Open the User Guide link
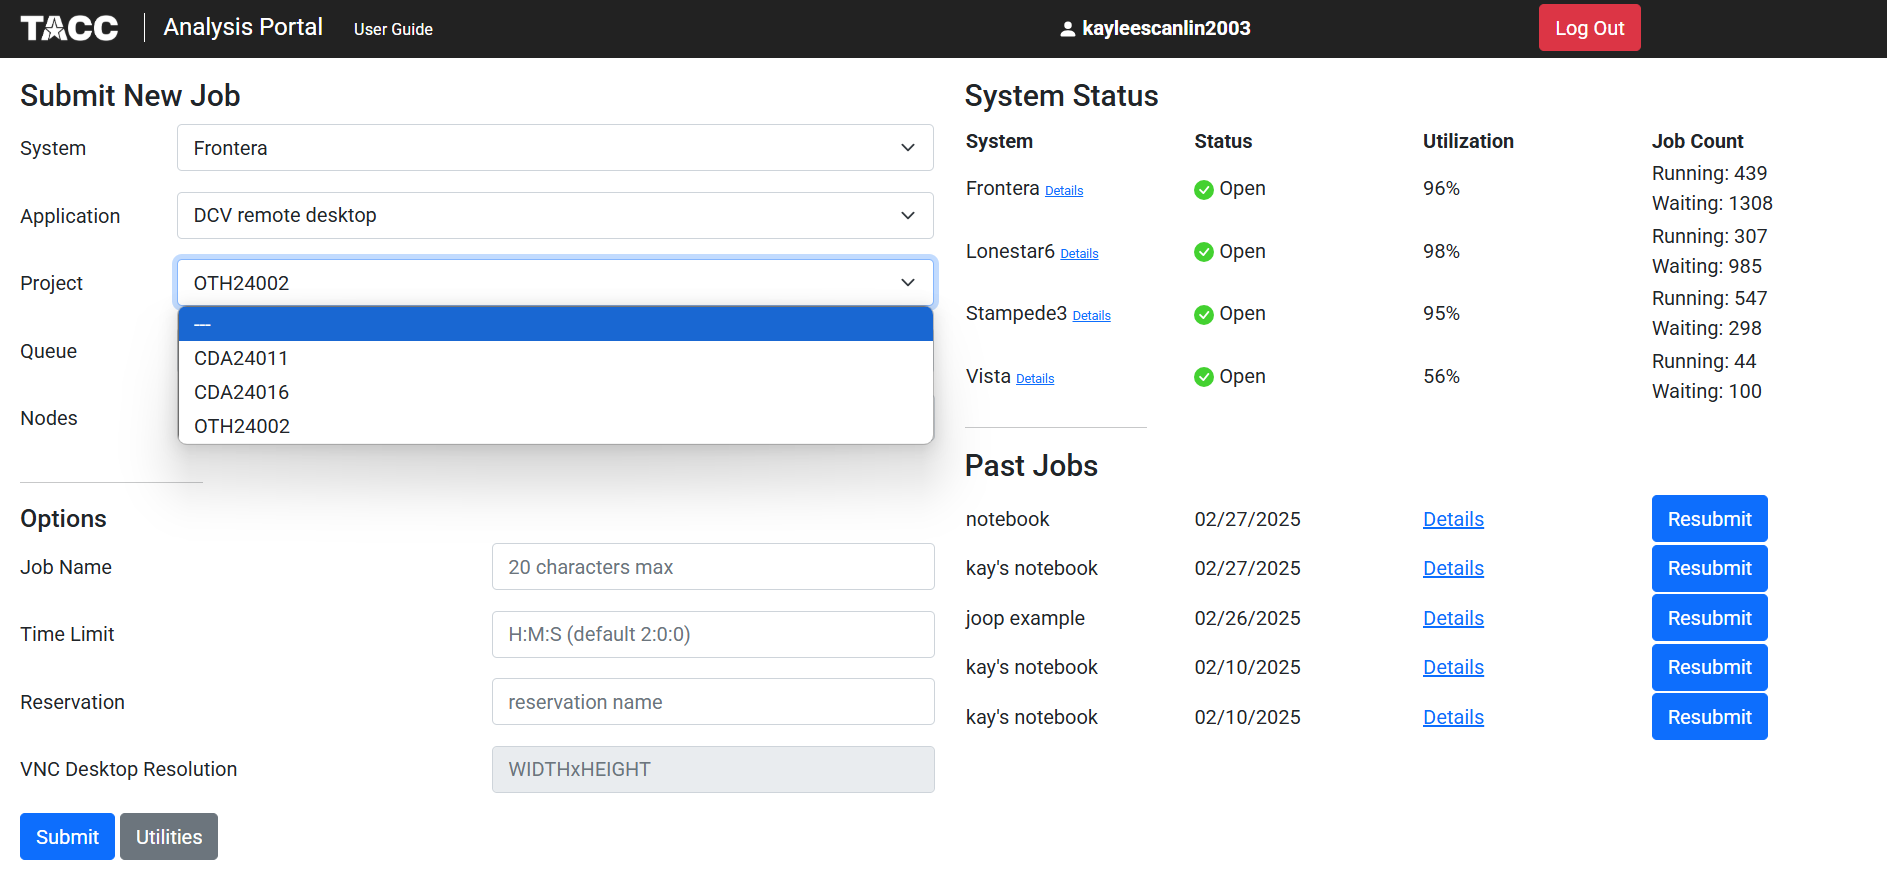The height and width of the screenshot is (888, 1887). pyautogui.click(x=393, y=29)
